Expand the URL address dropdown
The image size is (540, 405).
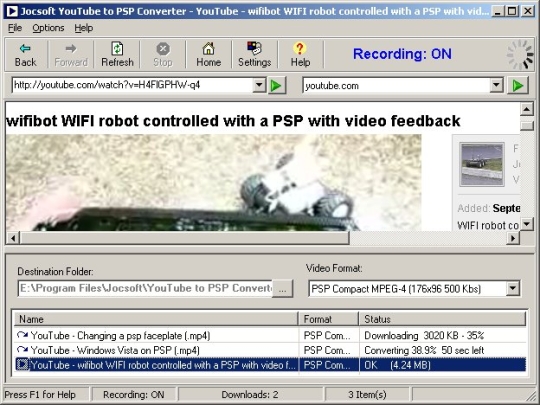(259, 85)
